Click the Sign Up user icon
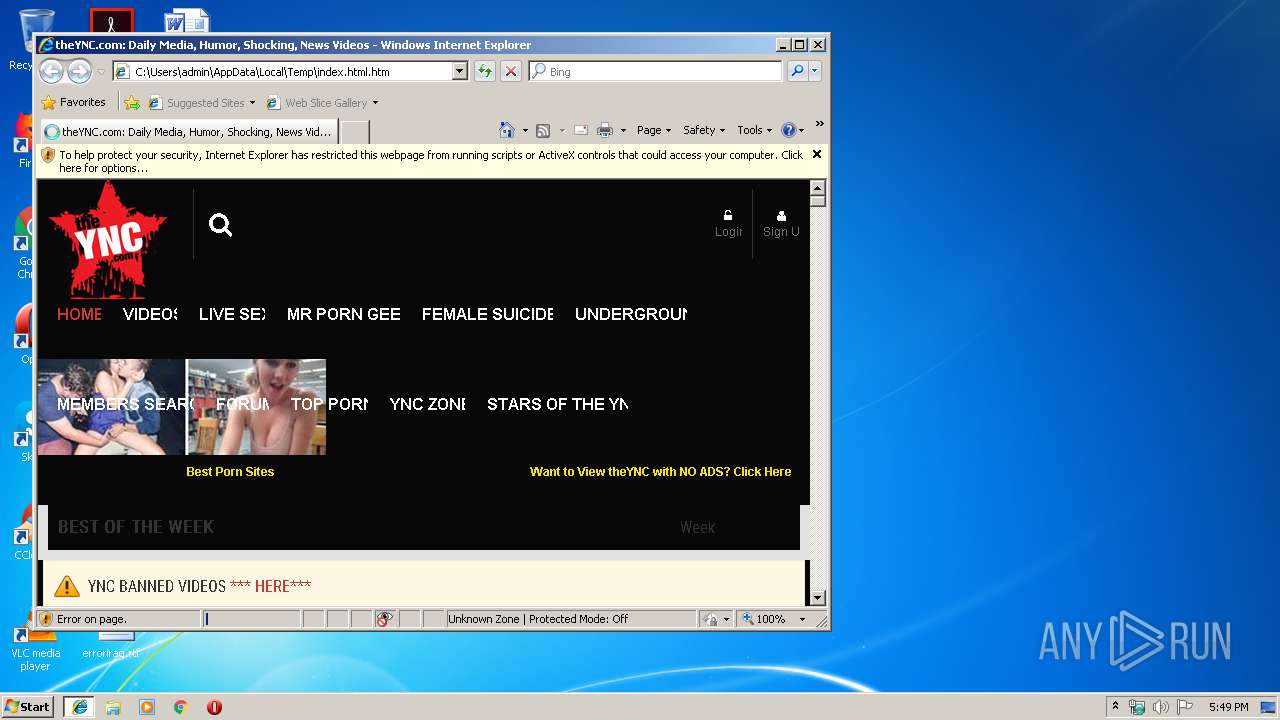 (781, 215)
